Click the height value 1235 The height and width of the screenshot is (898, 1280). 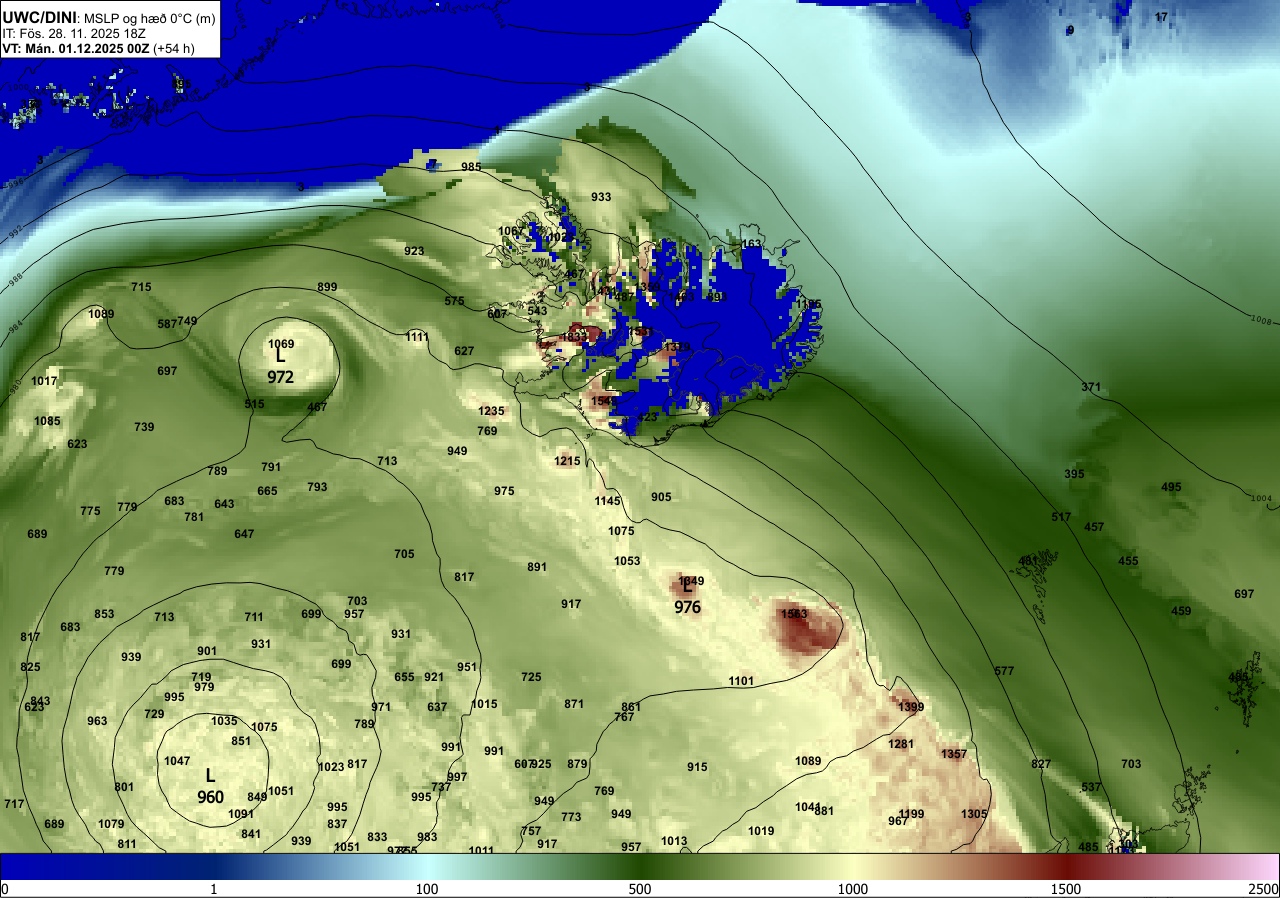[x=491, y=411]
